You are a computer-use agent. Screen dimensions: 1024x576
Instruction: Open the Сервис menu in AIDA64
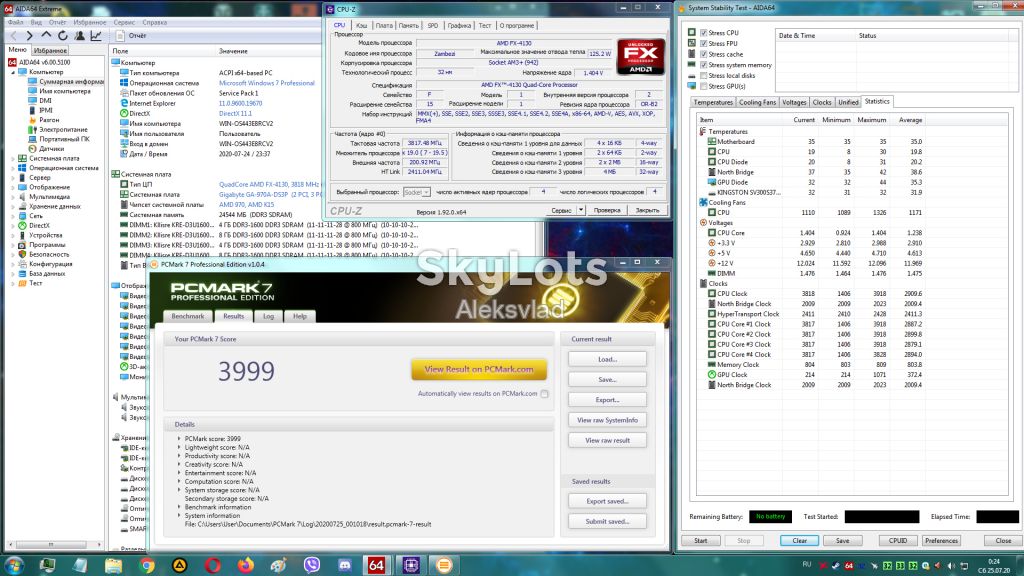pyautogui.click(x=124, y=22)
